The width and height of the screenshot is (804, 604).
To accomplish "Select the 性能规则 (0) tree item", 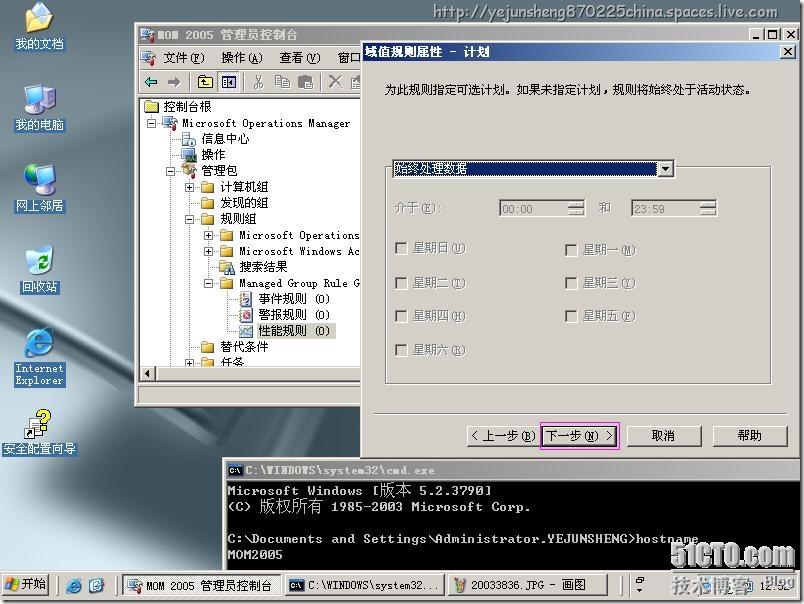I will click(294, 331).
